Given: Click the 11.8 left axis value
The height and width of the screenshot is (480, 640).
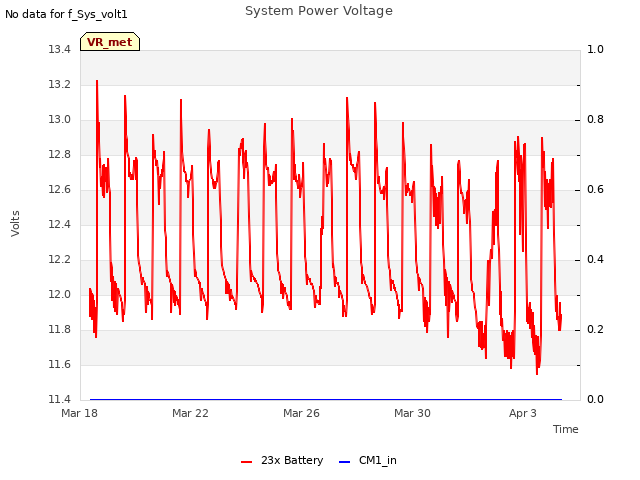Looking at the screenshot, I should click(60, 330).
